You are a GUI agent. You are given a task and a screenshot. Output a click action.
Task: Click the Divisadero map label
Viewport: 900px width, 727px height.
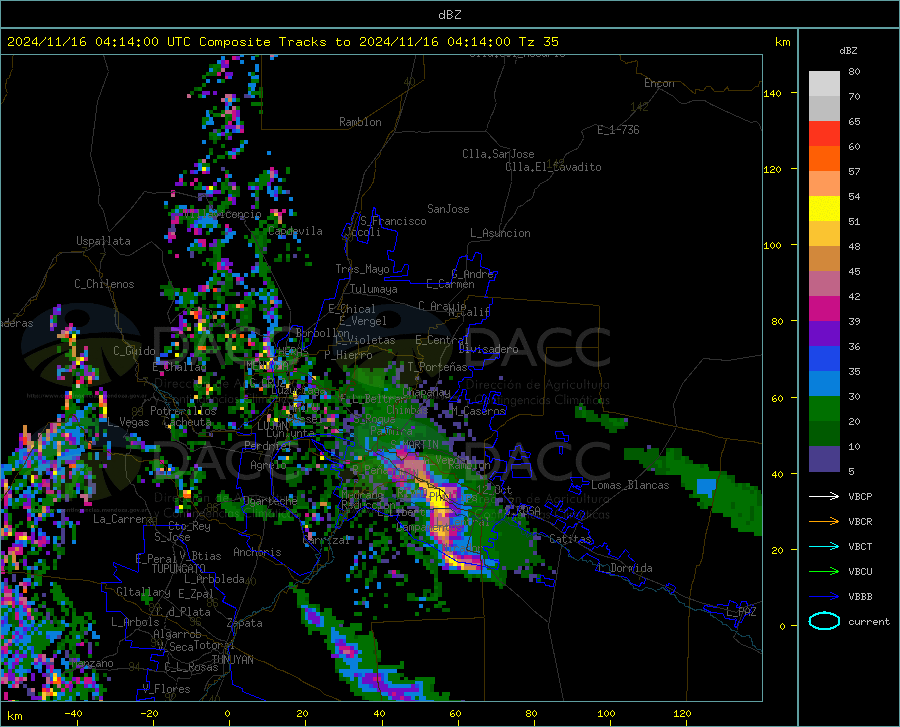click(x=488, y=349)
